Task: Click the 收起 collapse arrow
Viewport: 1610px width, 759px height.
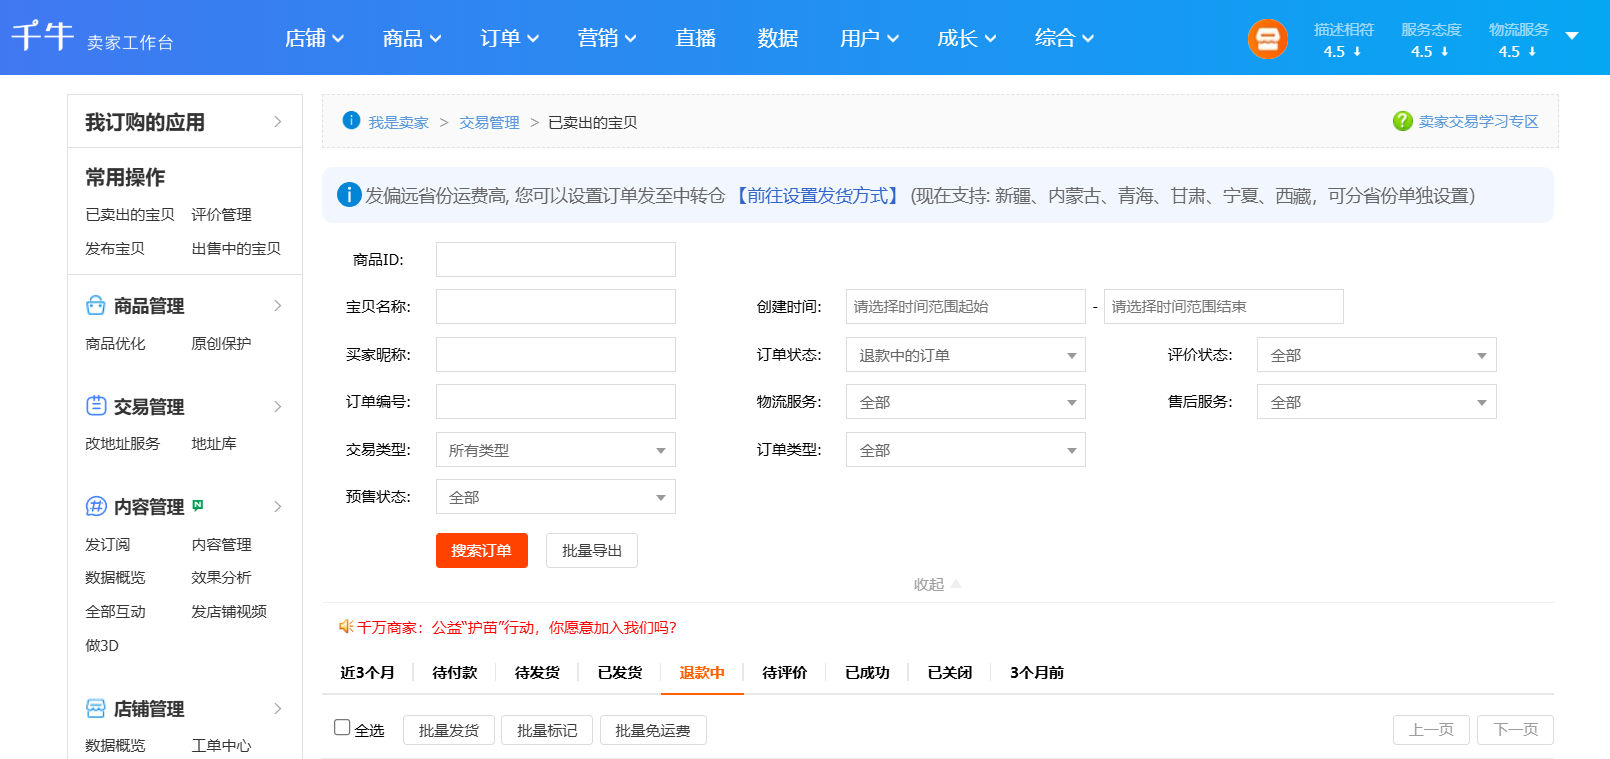Action: [x=955, y=584]
